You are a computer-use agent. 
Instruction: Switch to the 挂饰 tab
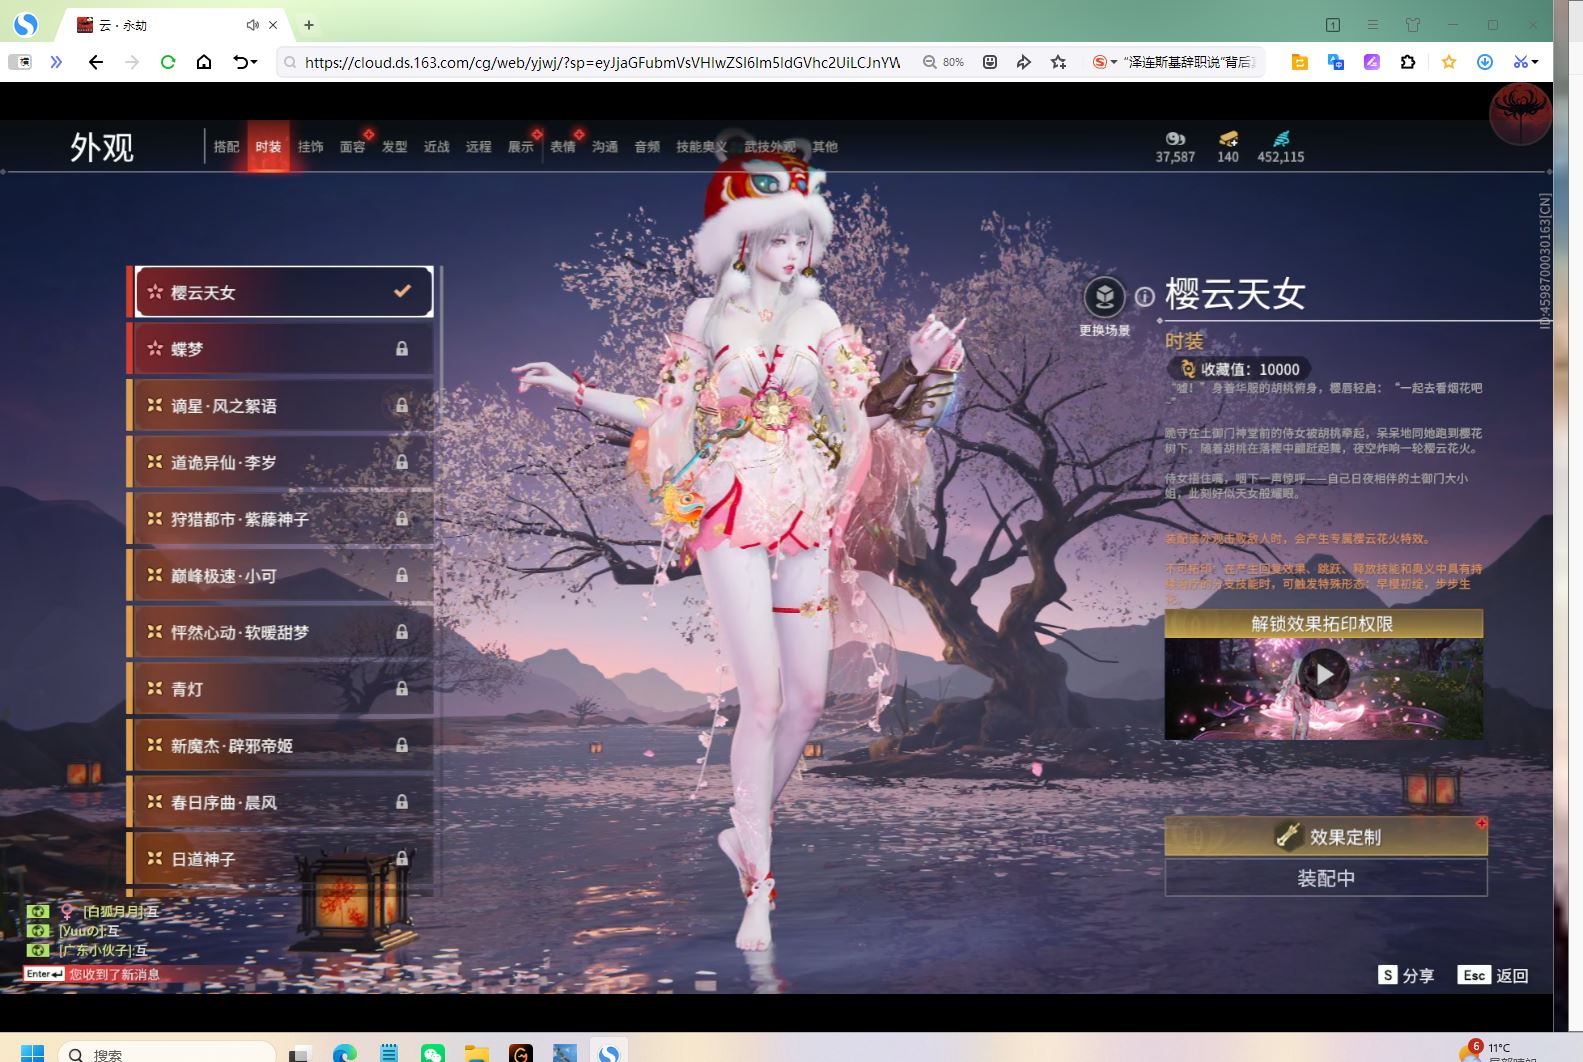coord(310,147)
